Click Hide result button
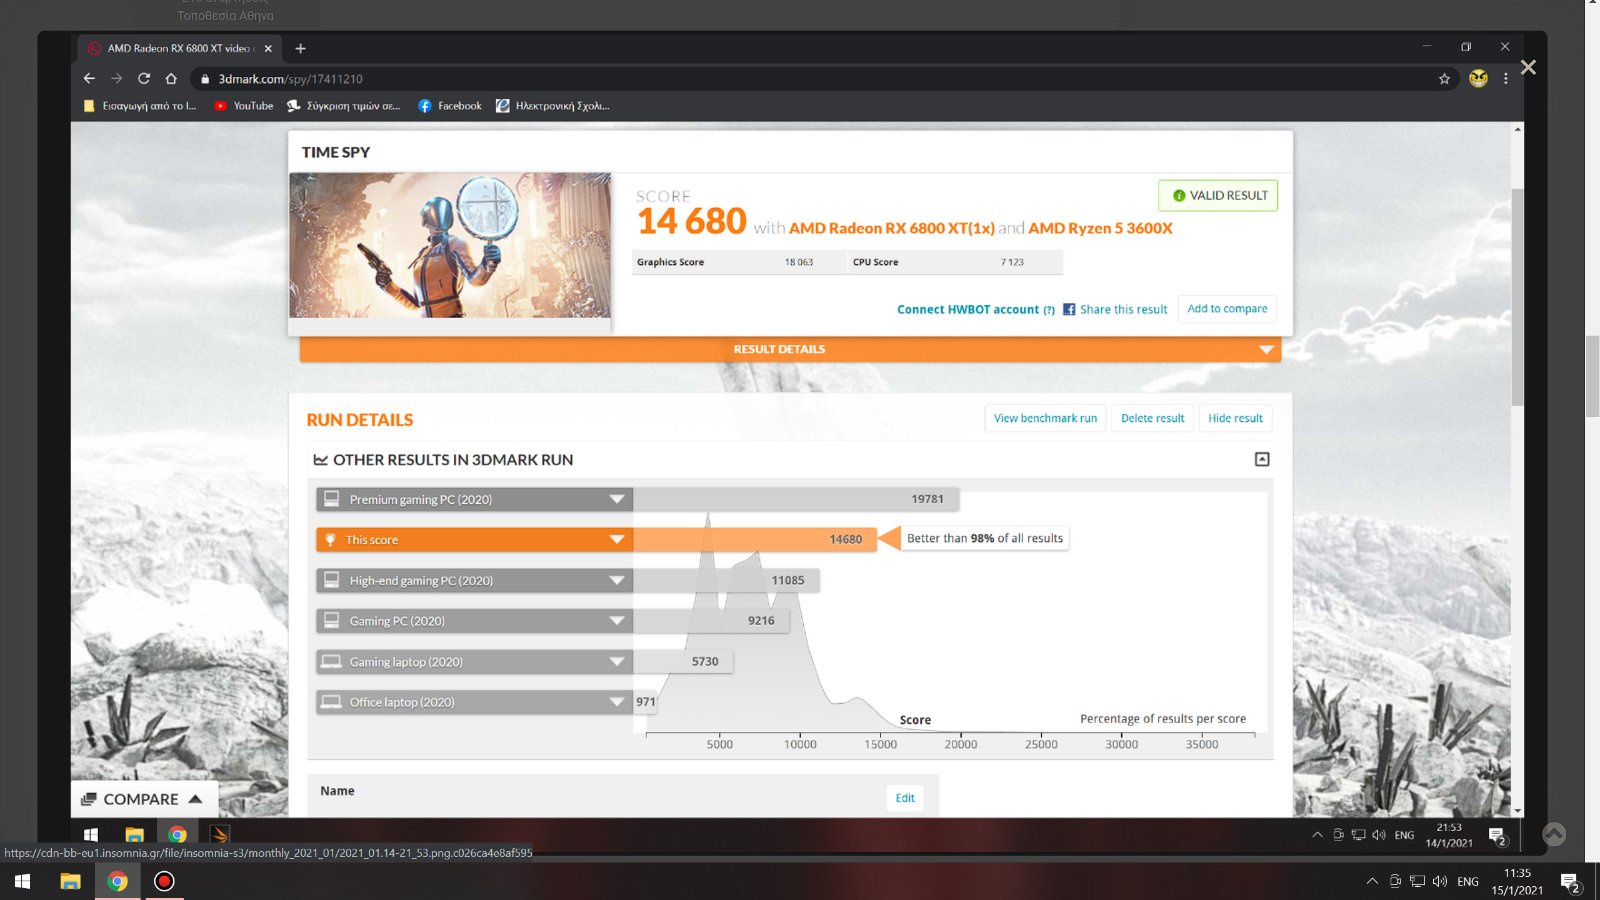 point(1235,418)
